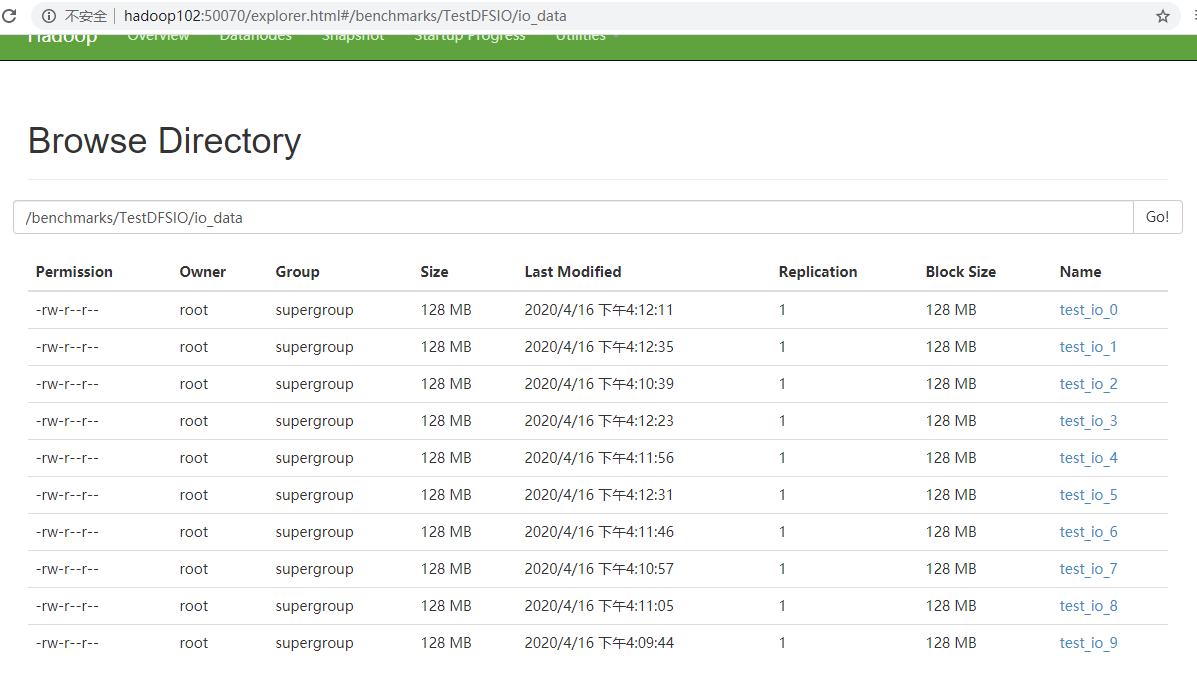Open file test_io_3
The image size is (1197, 679).
coord(1089,421)
